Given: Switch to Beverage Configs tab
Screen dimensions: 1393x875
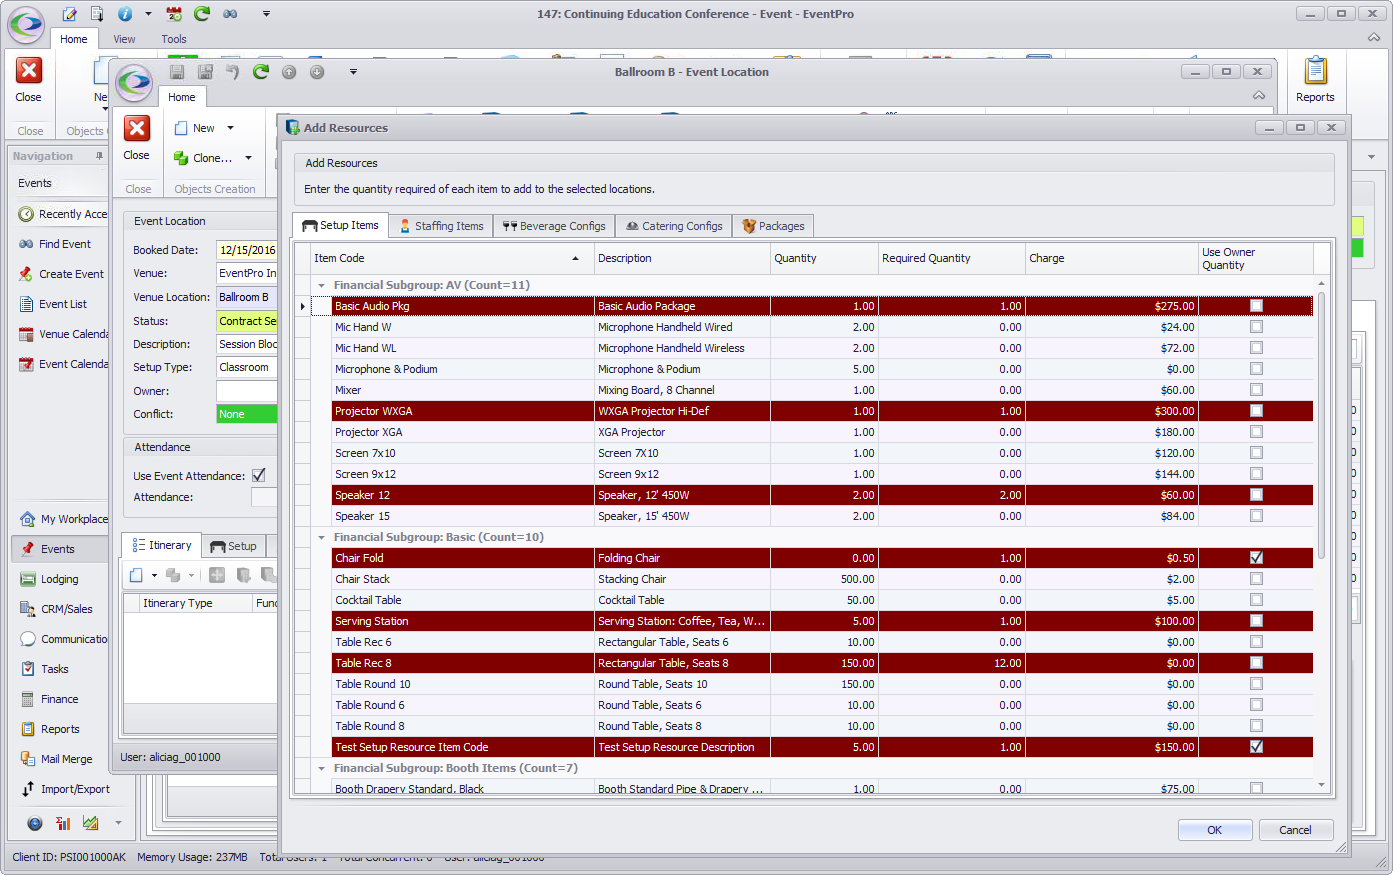Looking at the screenshot, I should 554,226.
